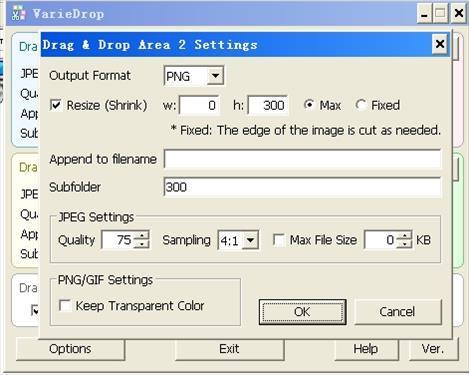
Task: Decrease JPEG Quality with the down arrow
Action: point(141,244)
